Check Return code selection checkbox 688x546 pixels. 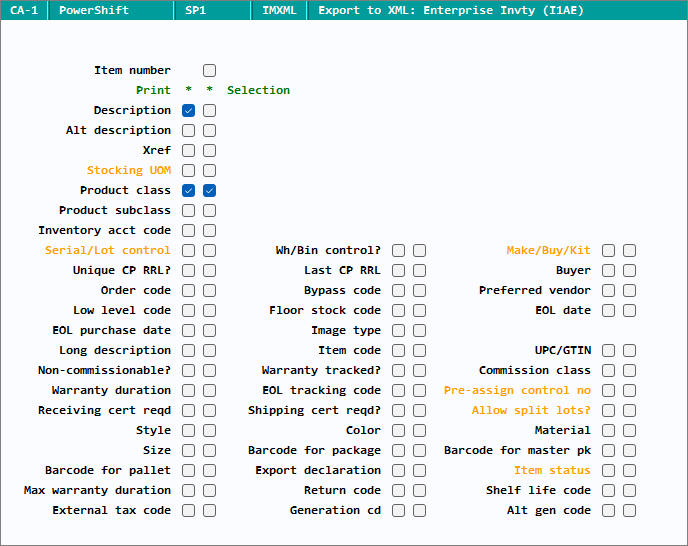(x=419, y=490)
